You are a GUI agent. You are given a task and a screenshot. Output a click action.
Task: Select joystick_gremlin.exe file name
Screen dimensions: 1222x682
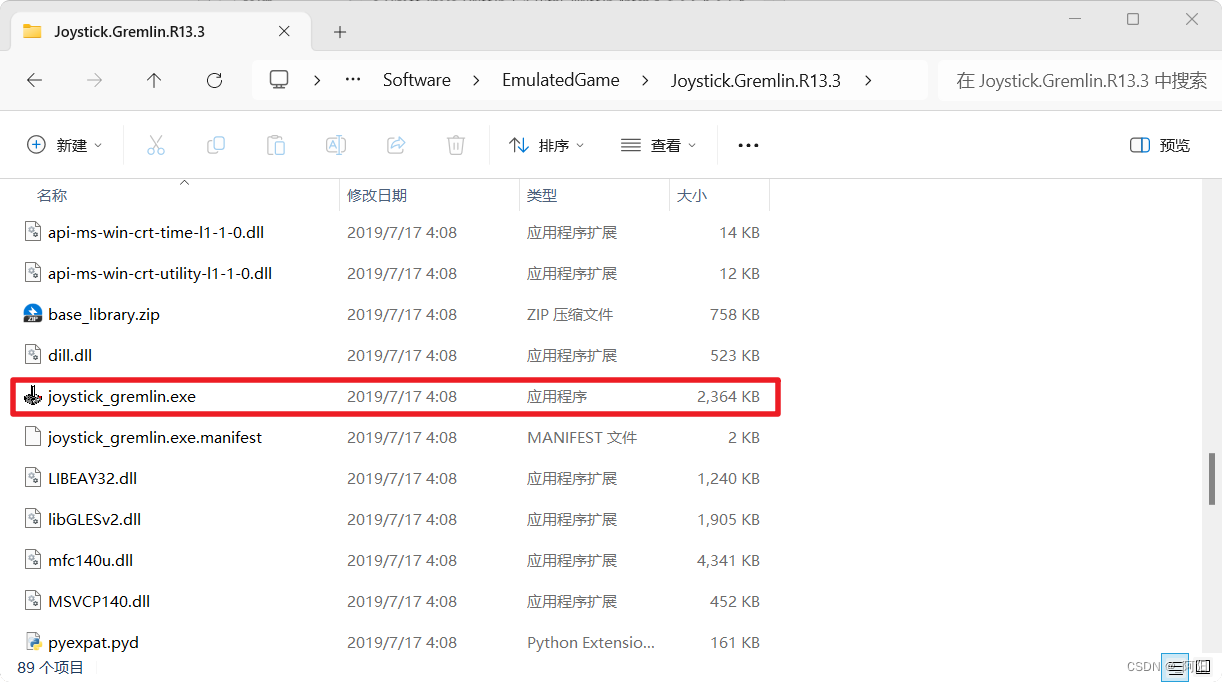(x=122, y=396)
